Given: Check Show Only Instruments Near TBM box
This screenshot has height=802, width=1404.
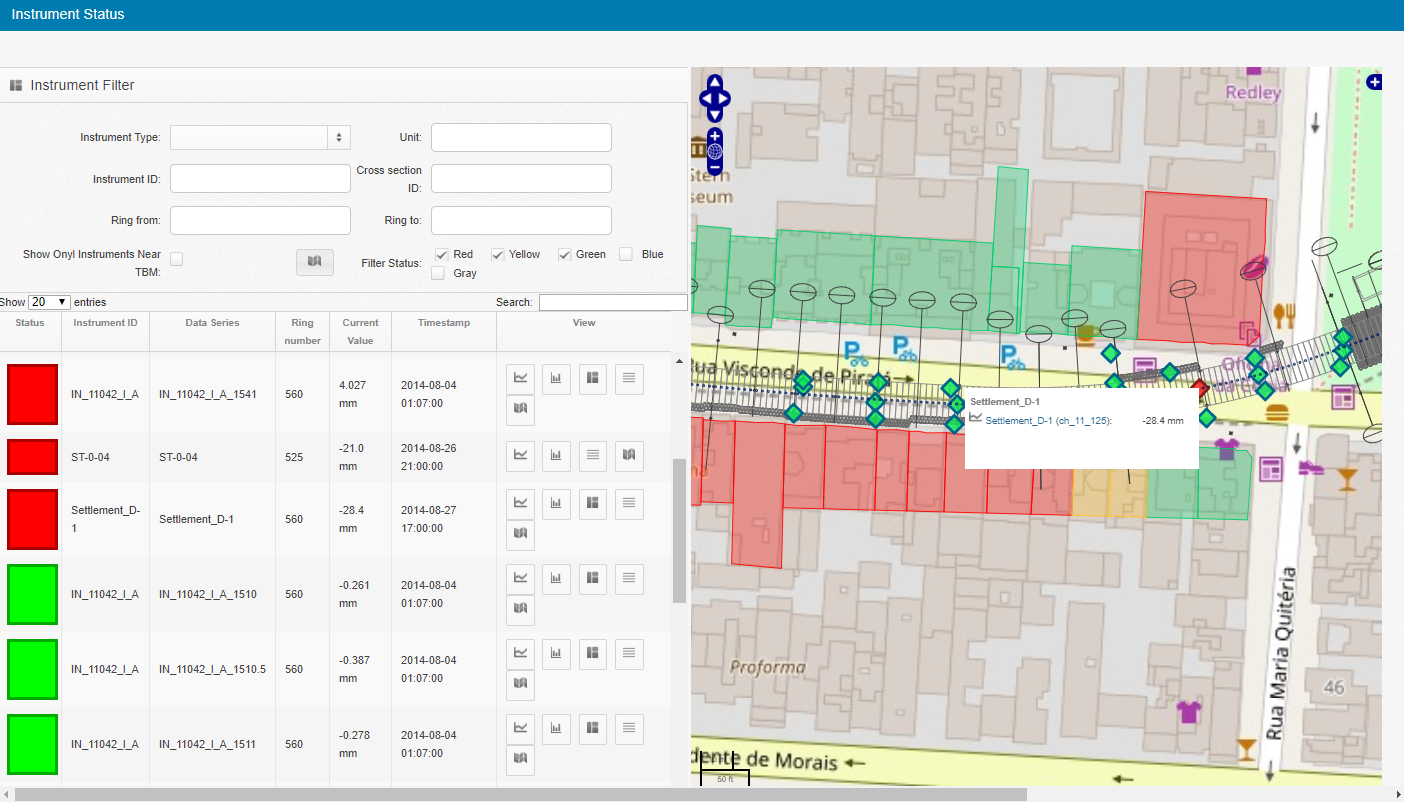Looking at the screenshot, I should tap(176, 259).
